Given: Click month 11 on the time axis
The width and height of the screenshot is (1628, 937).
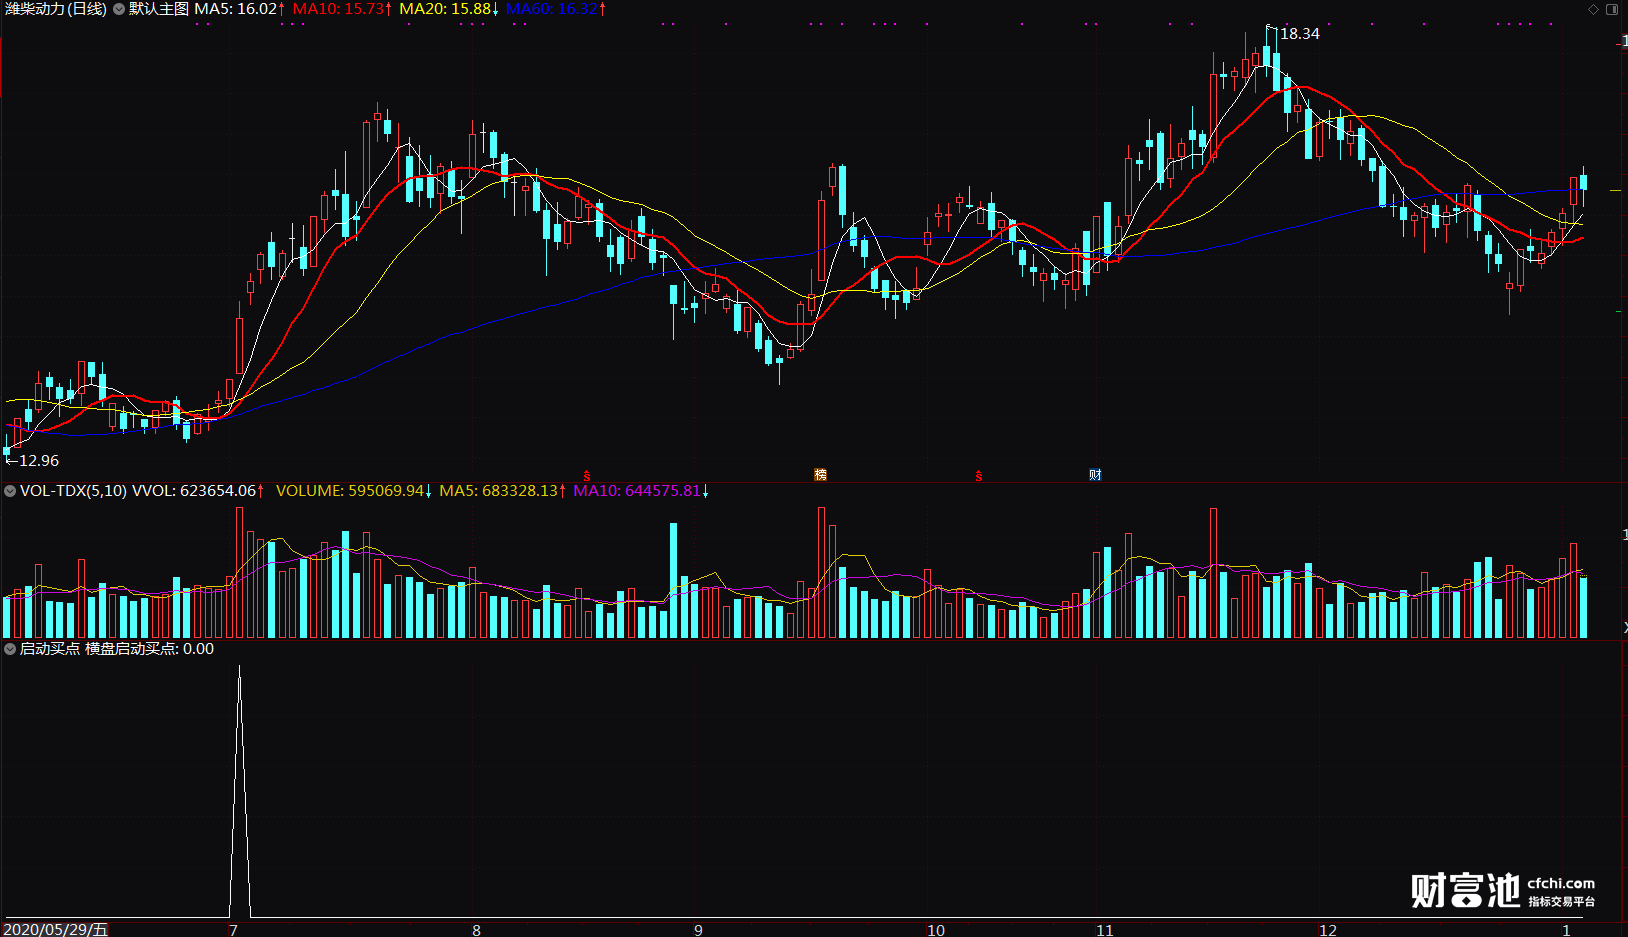Looking at the screenshot, I should click(x=1104, y=930).
